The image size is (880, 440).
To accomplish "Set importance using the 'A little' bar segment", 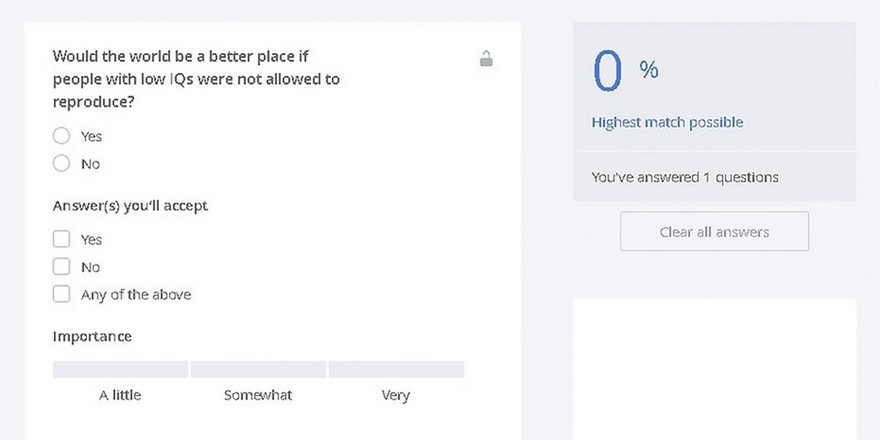I will pyautogui.click(x=120, y=369).
